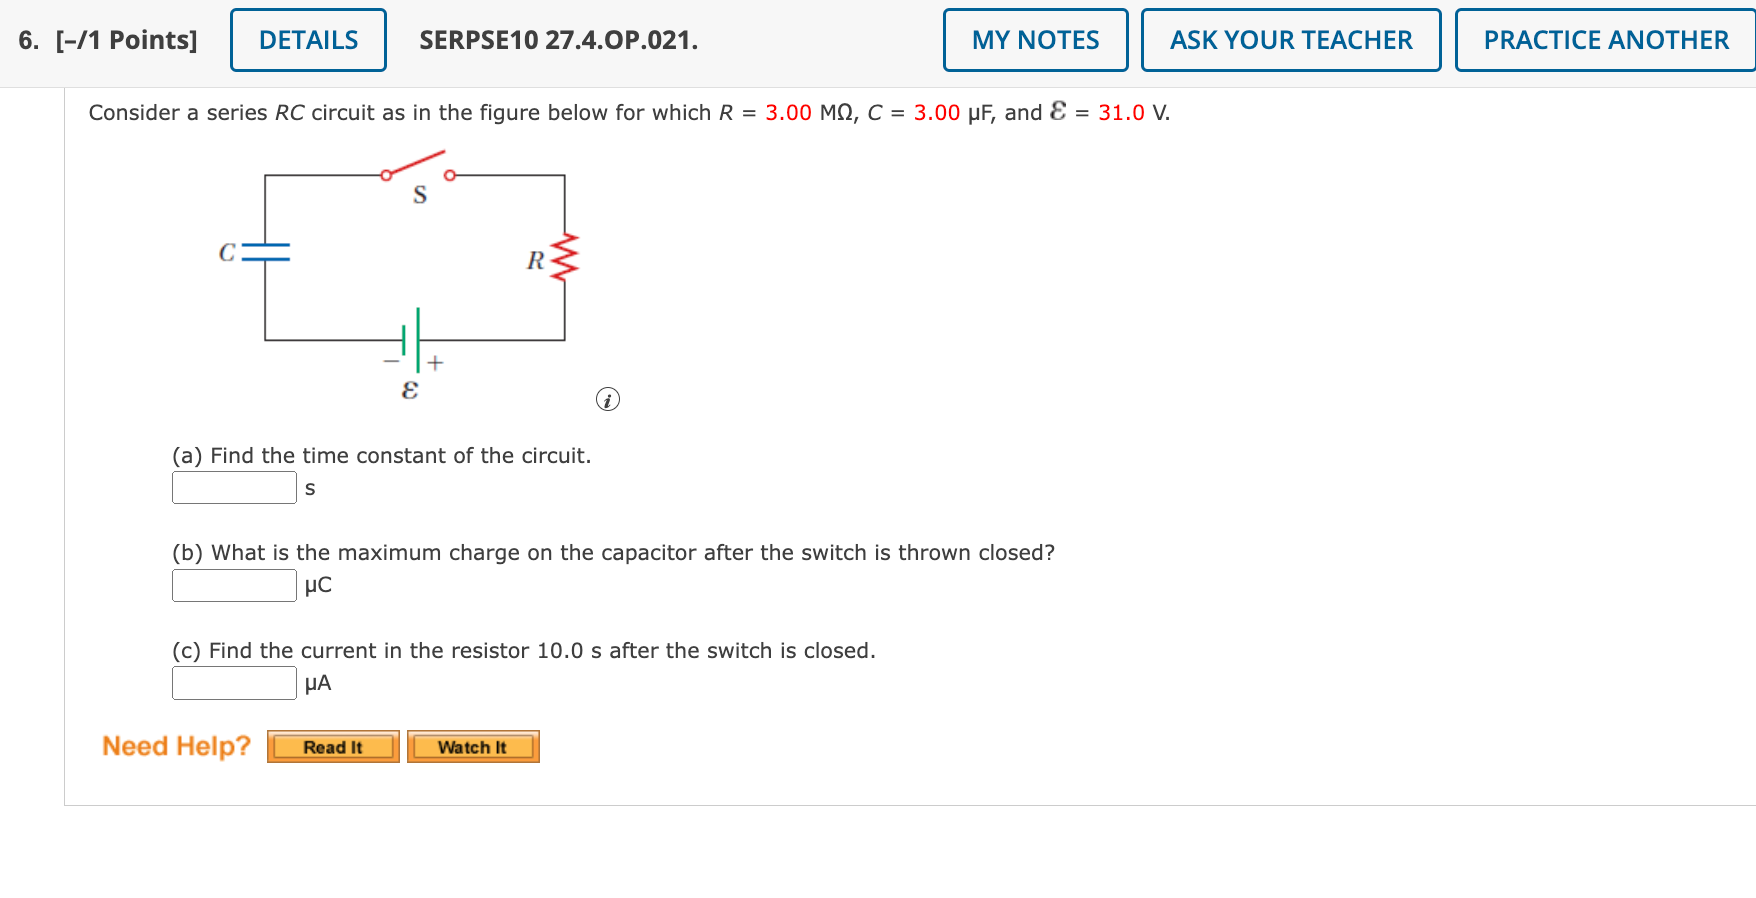Click the time constant answer field
Image resolution: width=1756 pixels, height=898 pixels.
point(233,487)
